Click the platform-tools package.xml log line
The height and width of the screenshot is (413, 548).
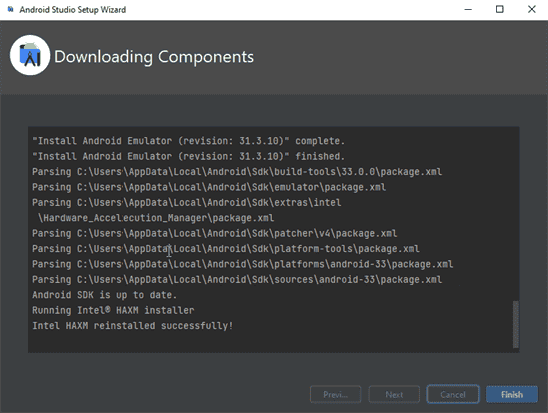[x=226, y=249]
